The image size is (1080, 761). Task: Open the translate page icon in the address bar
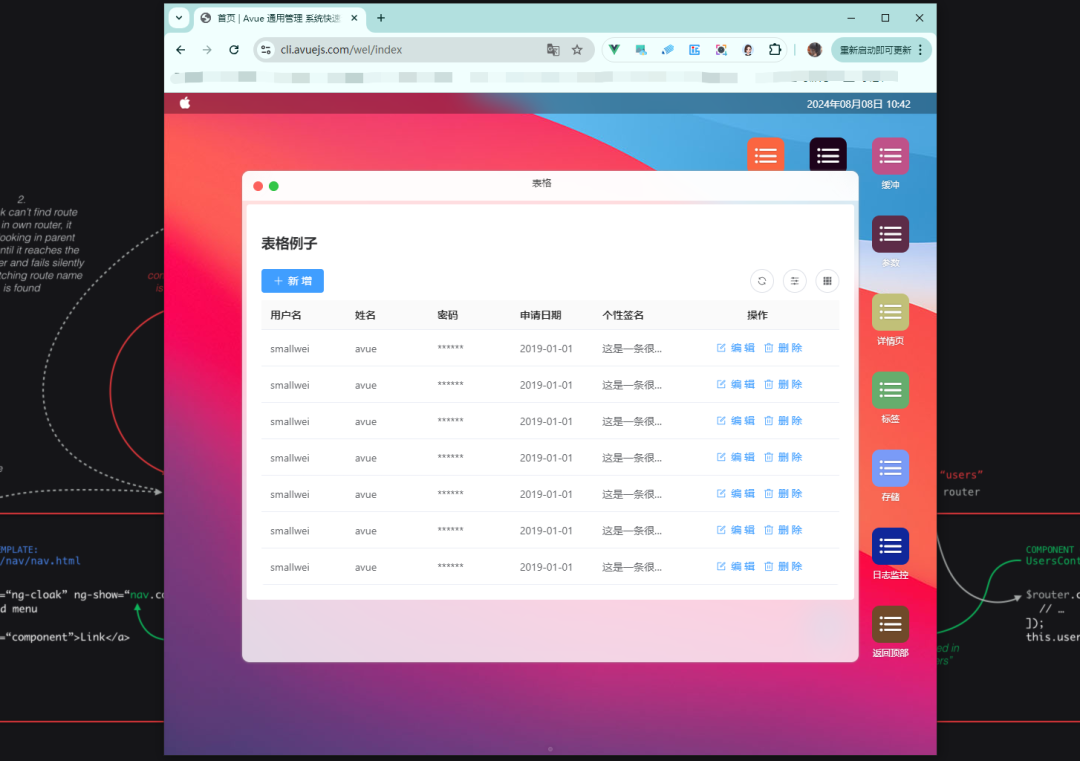(x=553, y=50)
